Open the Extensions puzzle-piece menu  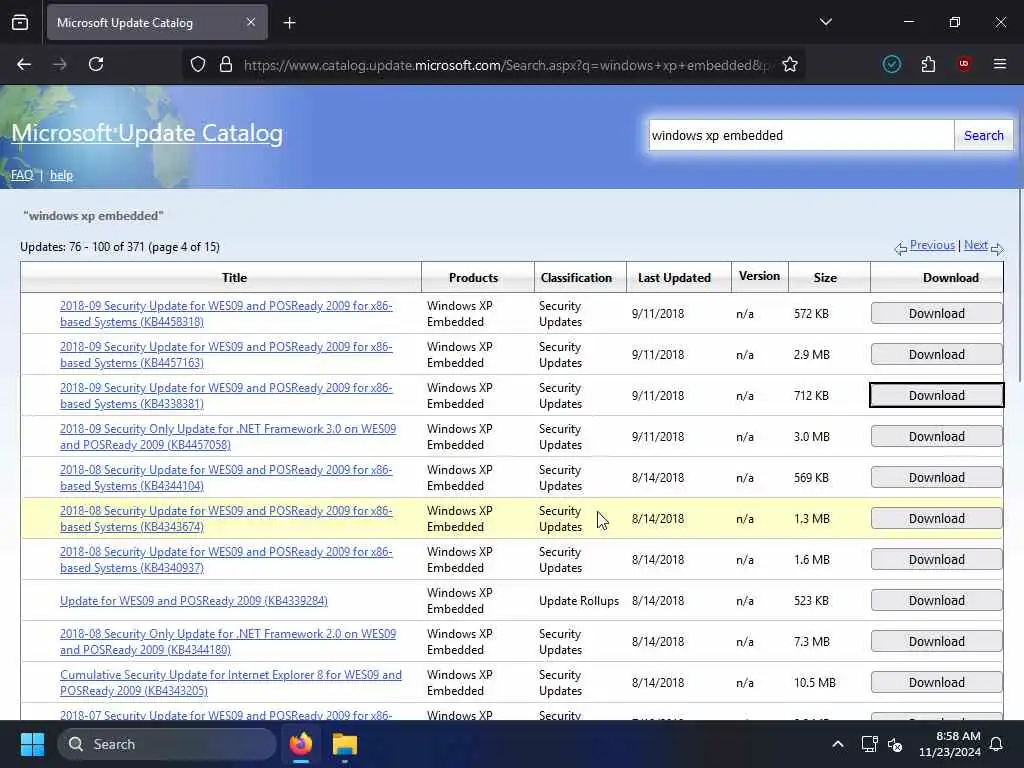click(x=928, y=64)
